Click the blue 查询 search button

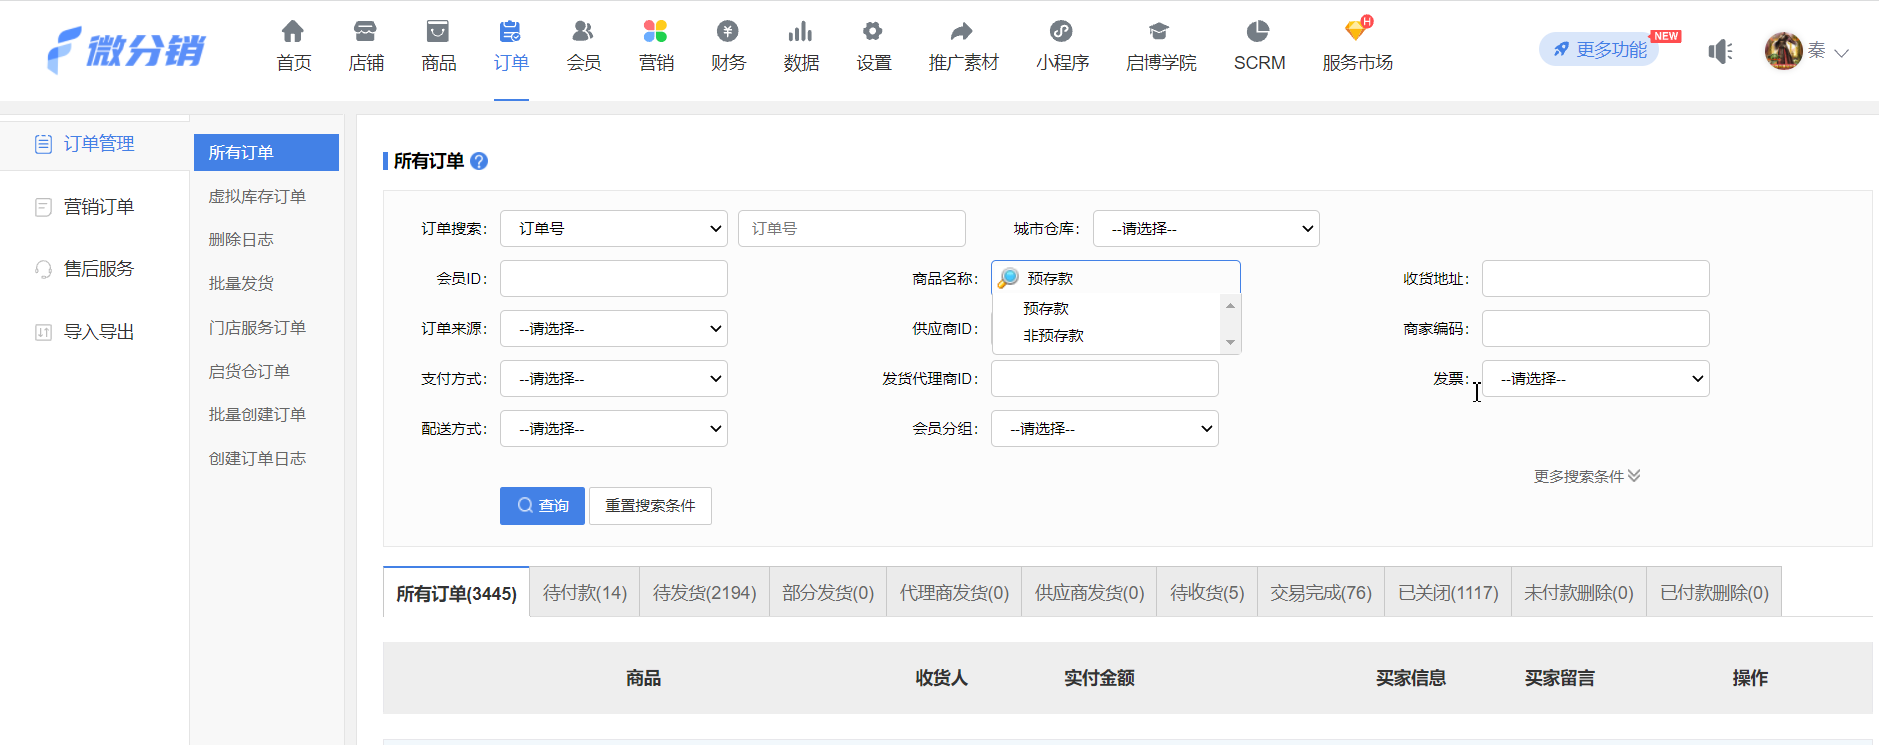(x=542, y=506)
